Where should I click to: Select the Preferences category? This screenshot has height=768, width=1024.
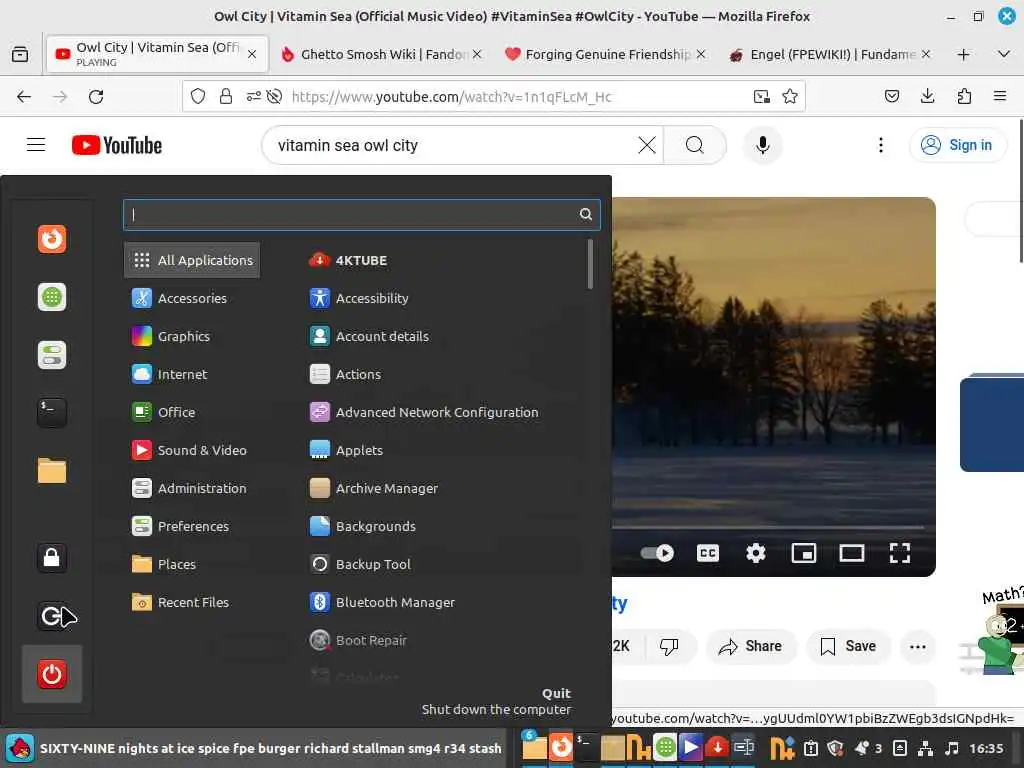pyautogui.click(x=192, y=526)
